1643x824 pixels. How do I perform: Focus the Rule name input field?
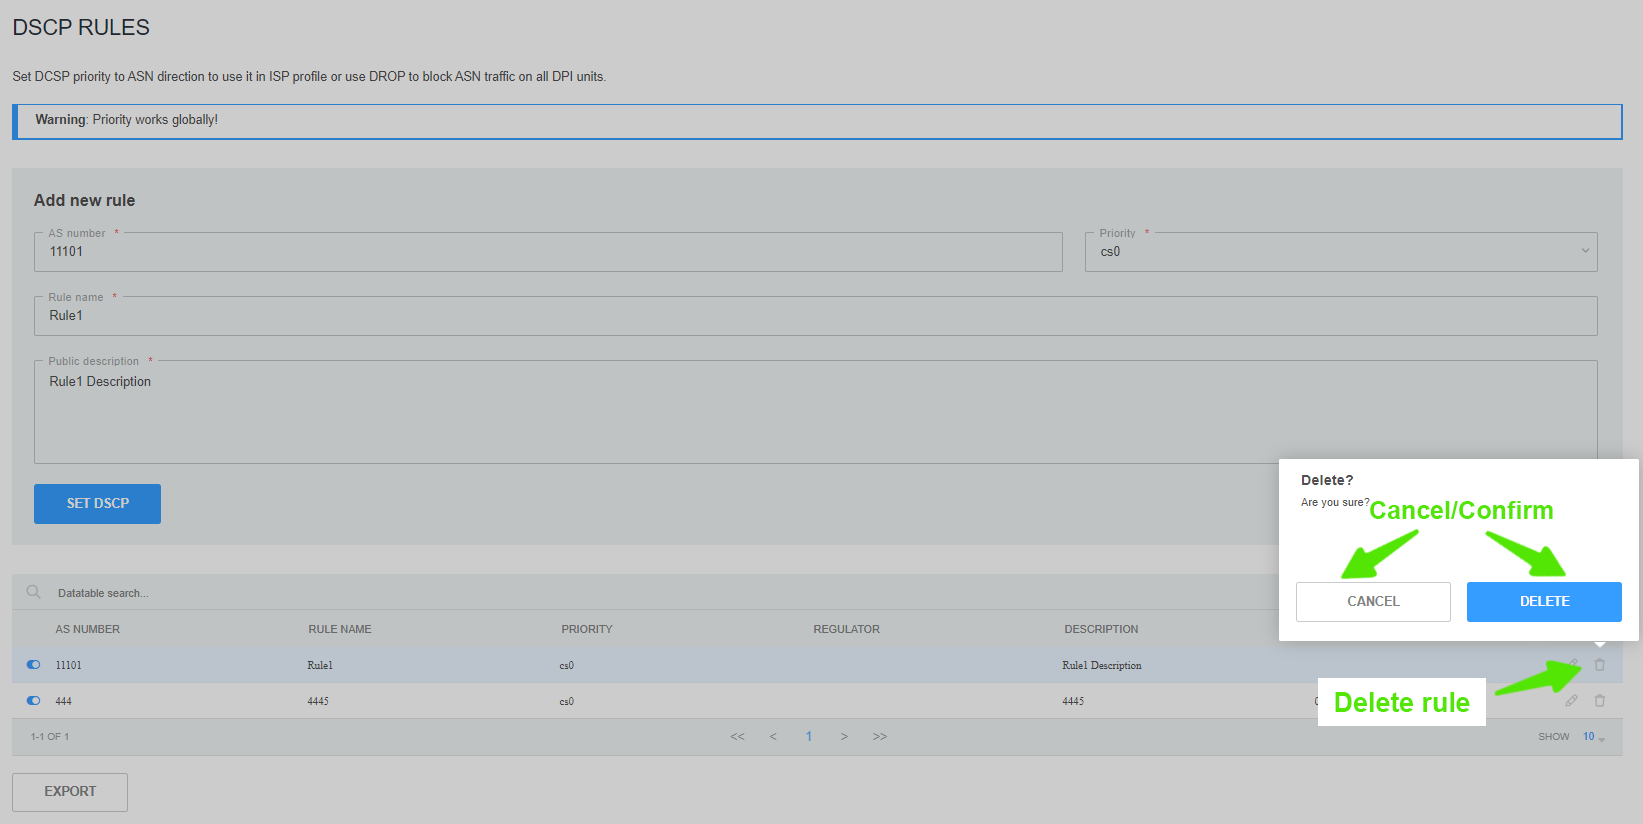pos(815,316)
